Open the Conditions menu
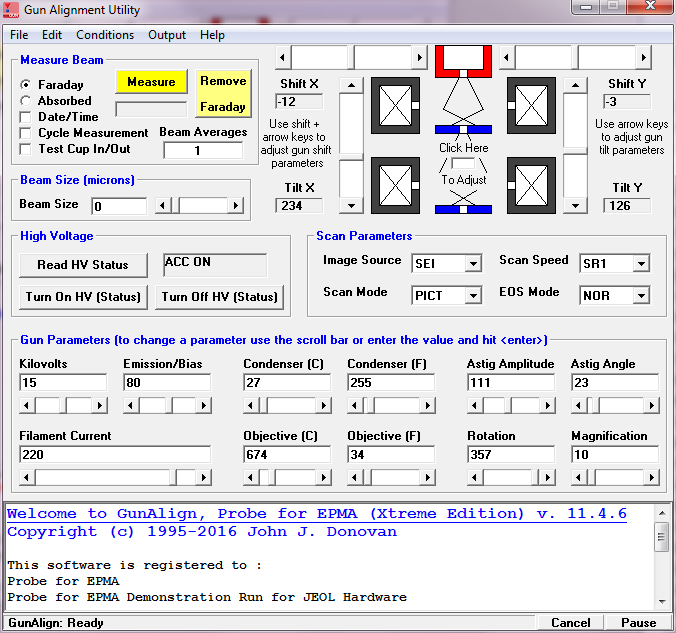Viewport: 676px width, 633px height. click(x=104, y=35)
